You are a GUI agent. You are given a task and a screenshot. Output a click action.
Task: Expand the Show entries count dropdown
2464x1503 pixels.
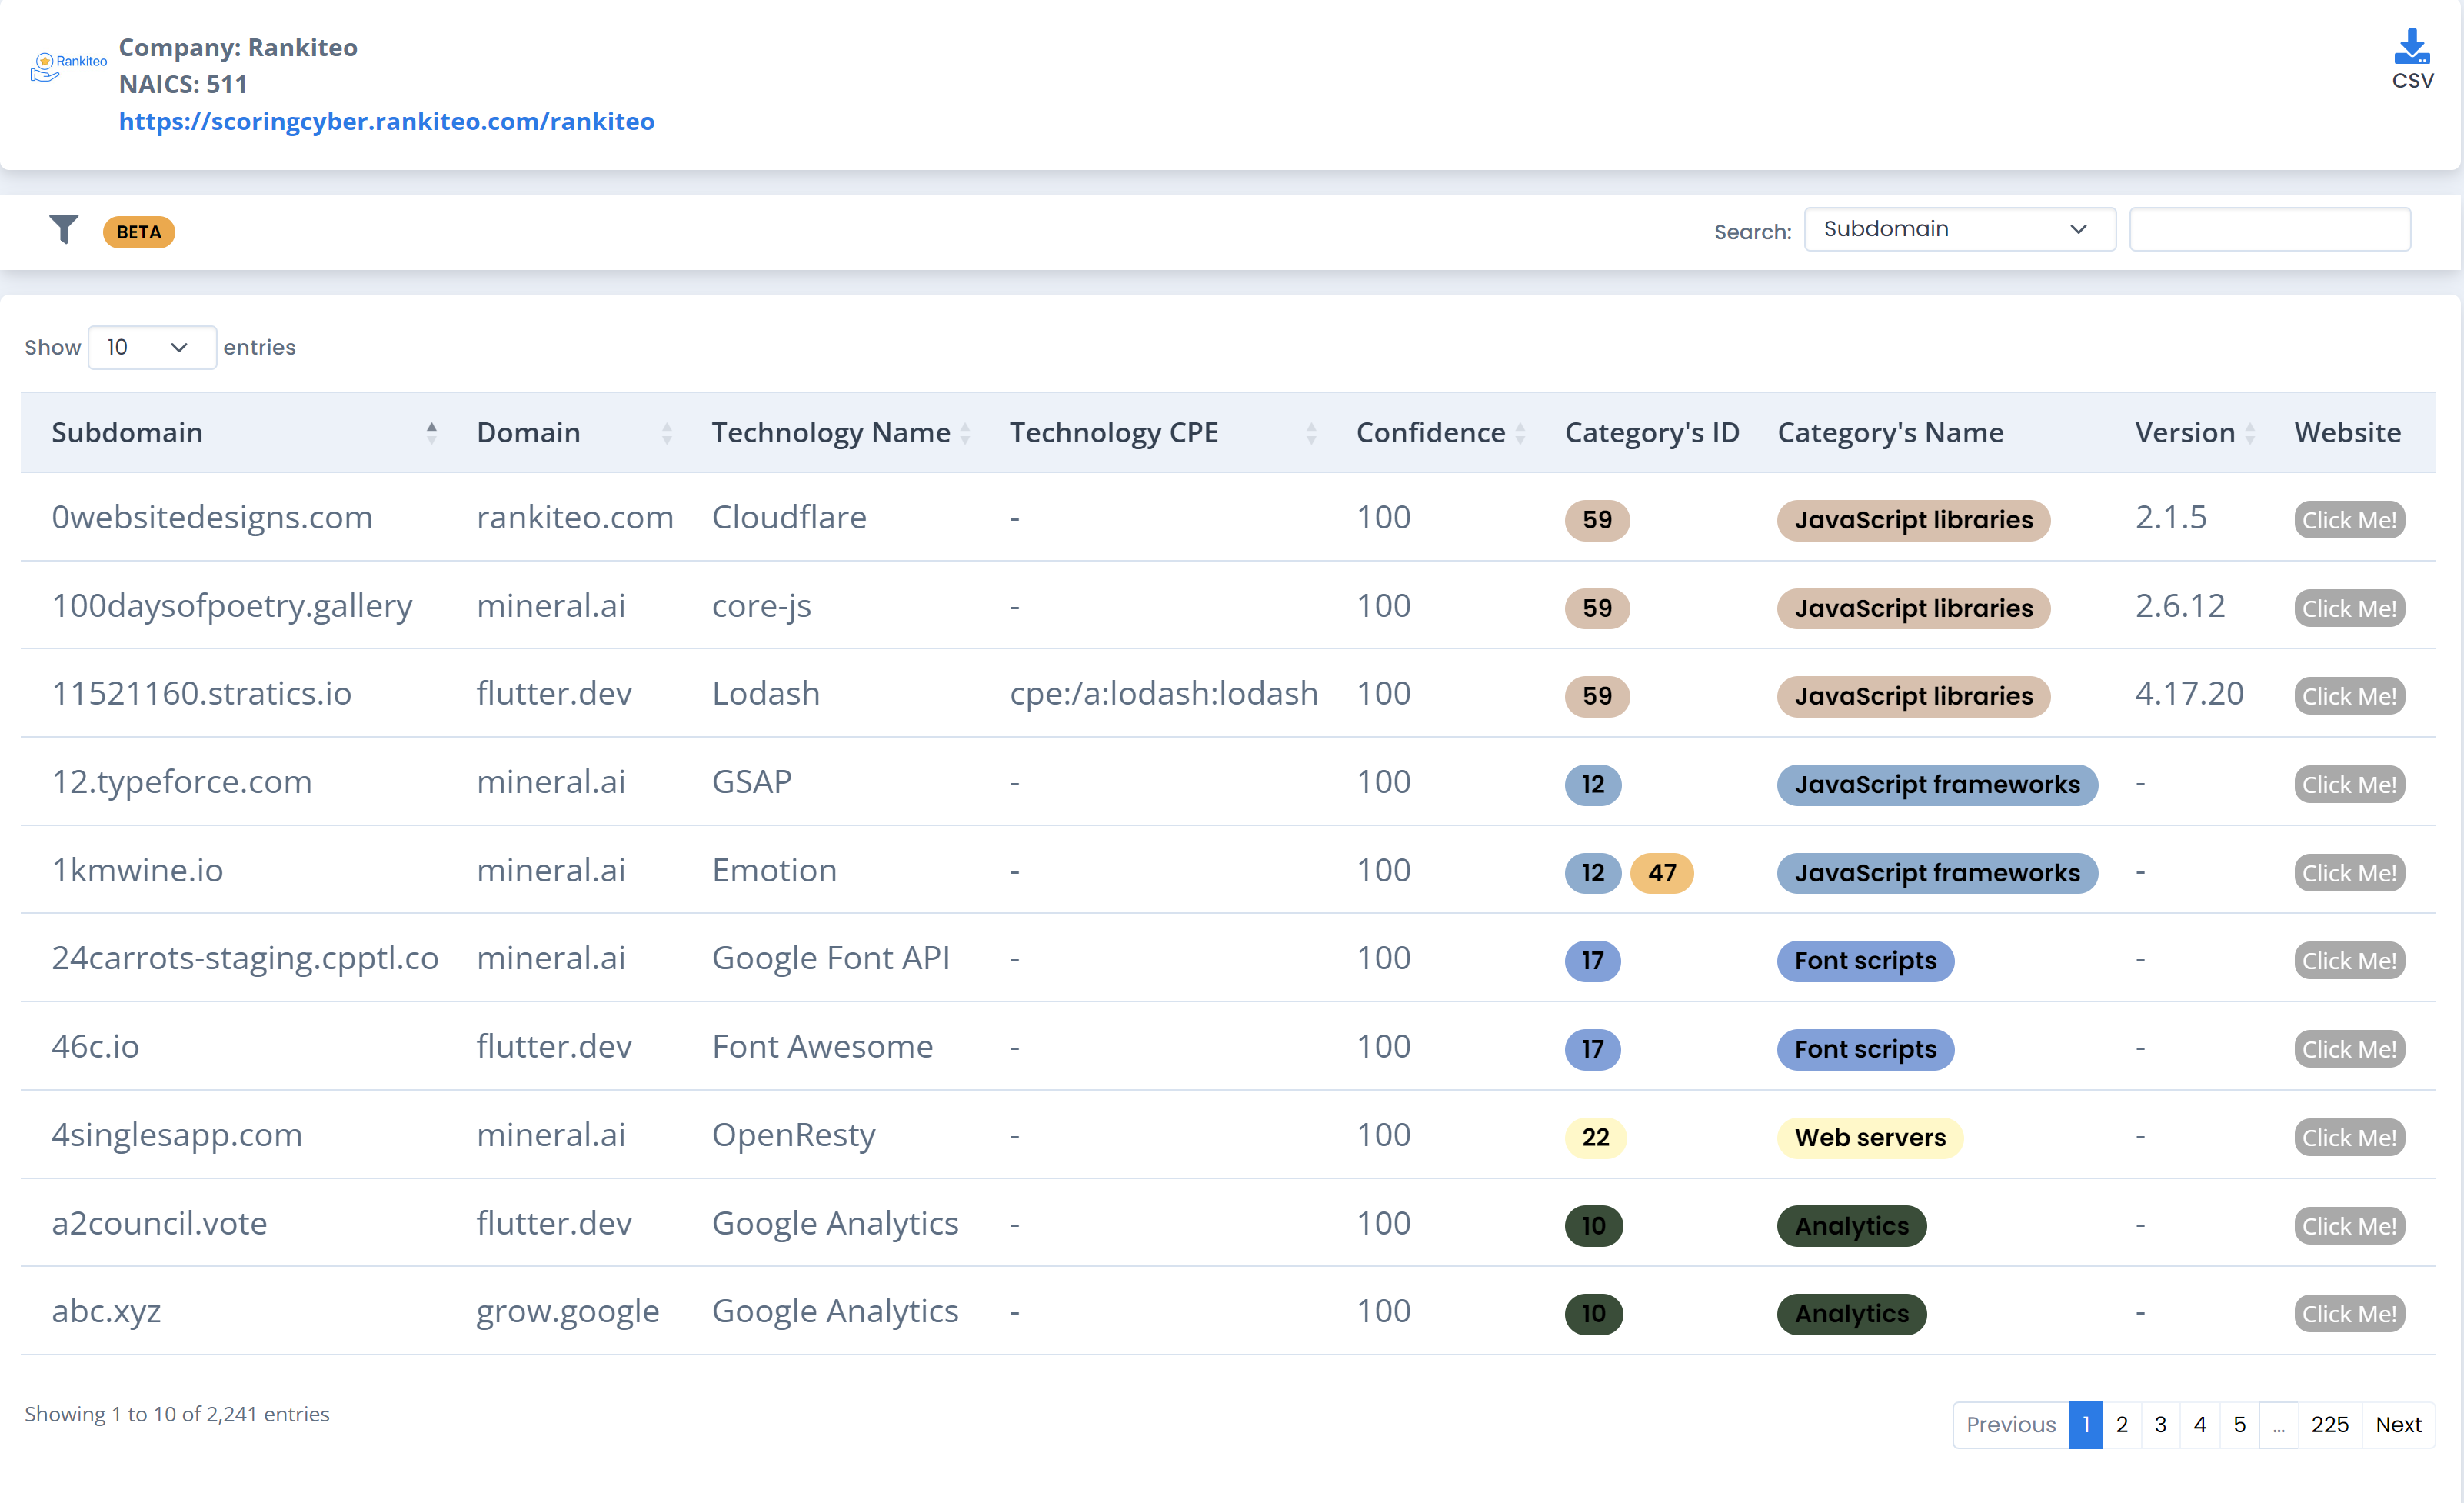click(x=151, y=347)
